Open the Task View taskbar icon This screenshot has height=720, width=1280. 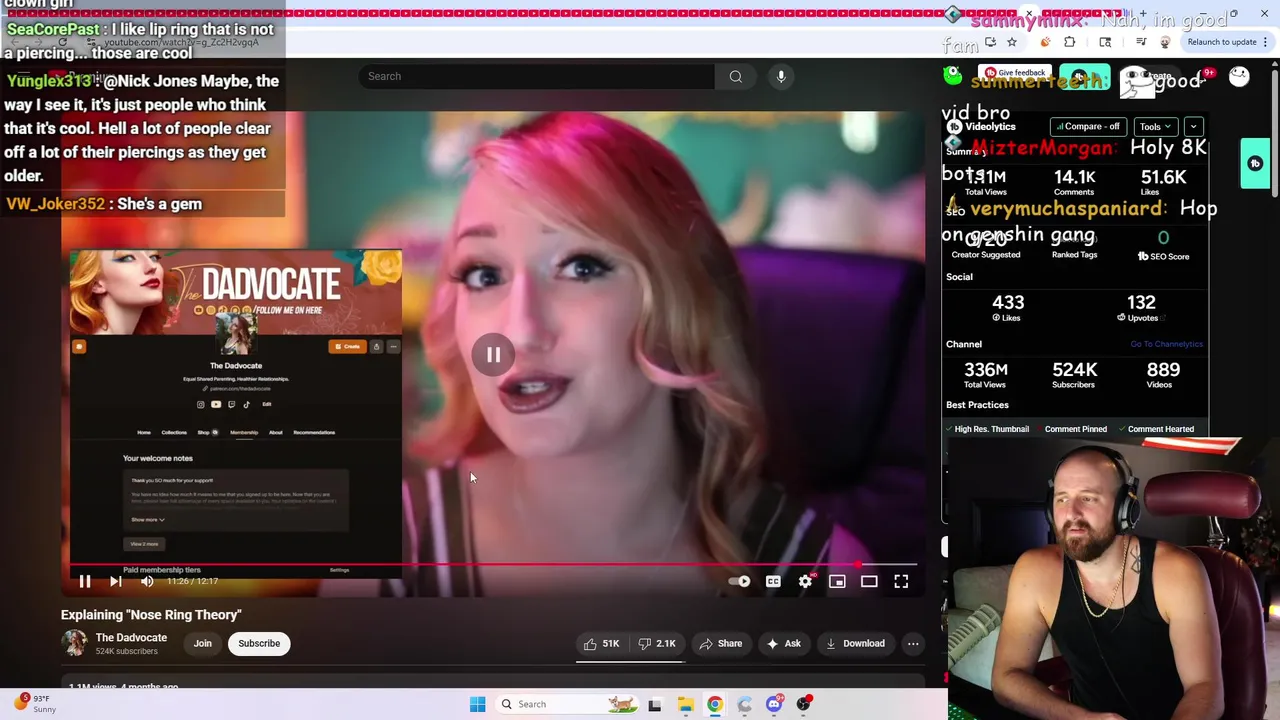click(655, 704)
